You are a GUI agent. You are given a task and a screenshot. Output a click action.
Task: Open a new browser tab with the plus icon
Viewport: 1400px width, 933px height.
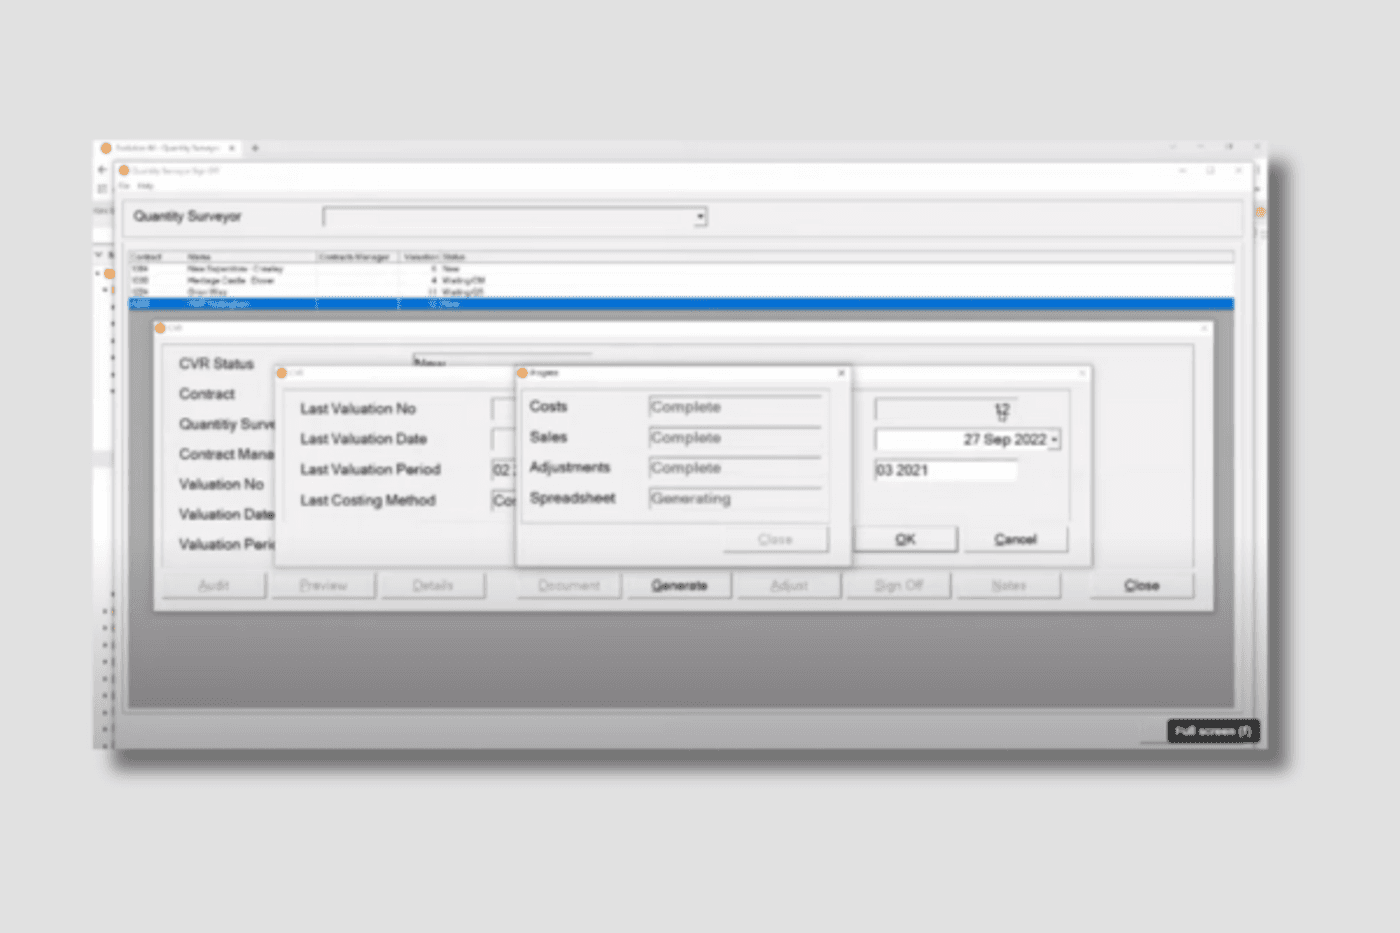point(255,147)
